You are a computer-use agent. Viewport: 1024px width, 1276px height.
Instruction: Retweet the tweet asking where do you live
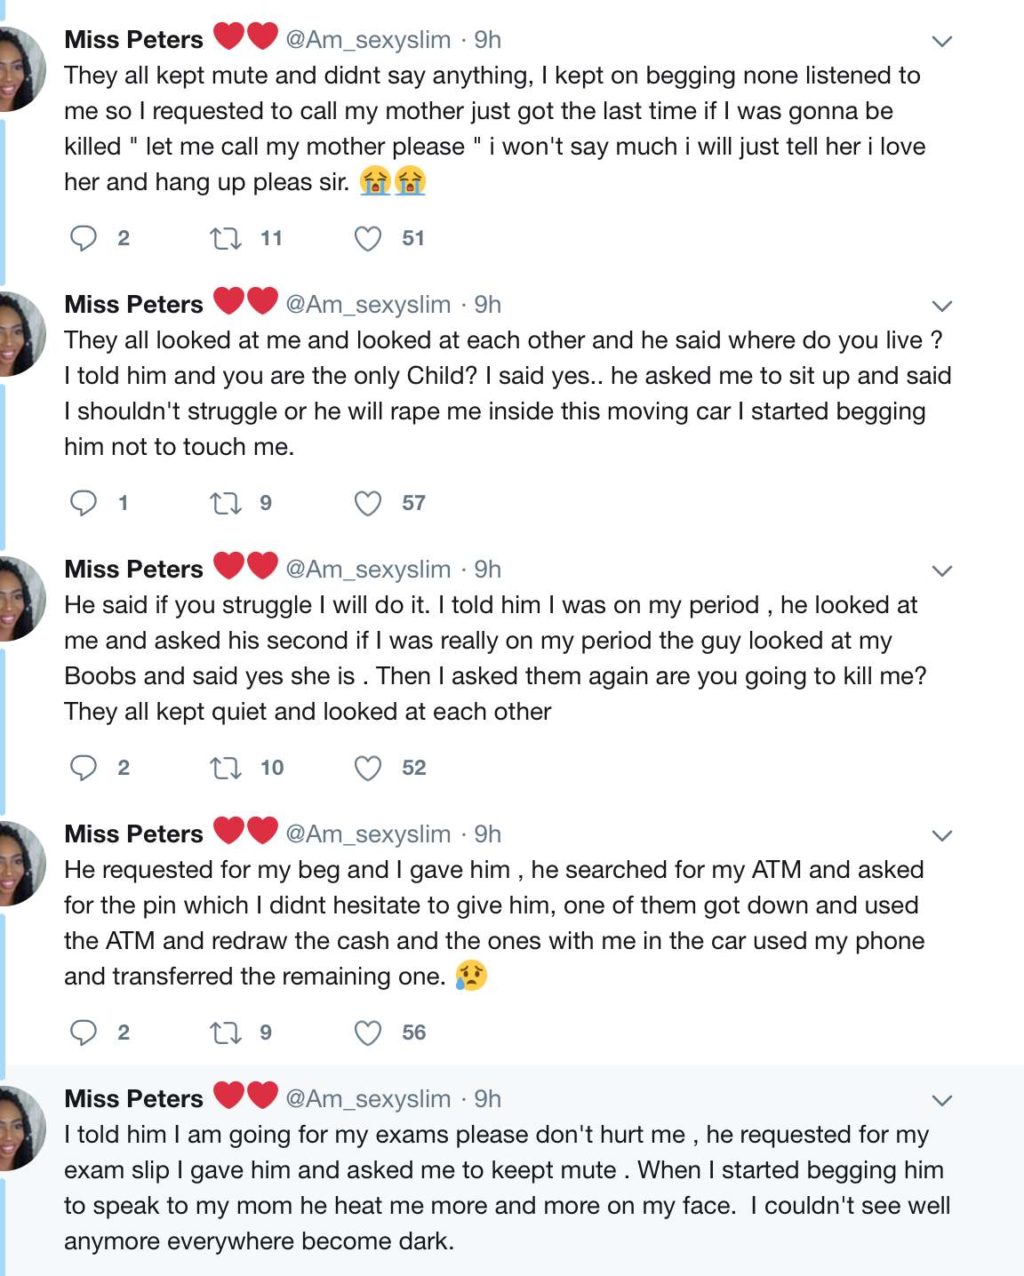(x=225, y=503)
